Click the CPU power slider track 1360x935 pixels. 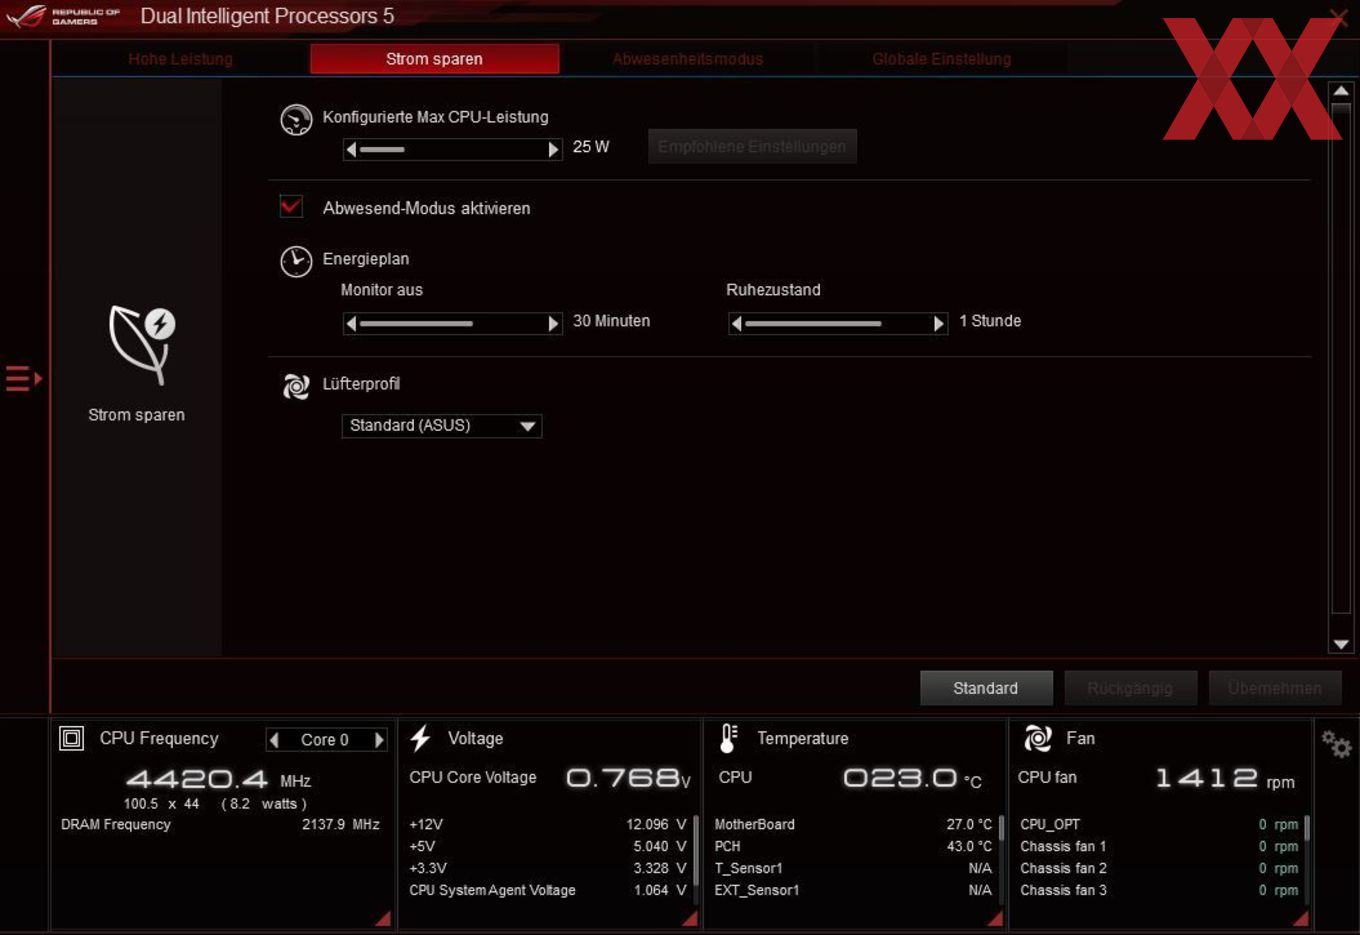[452, 149]
